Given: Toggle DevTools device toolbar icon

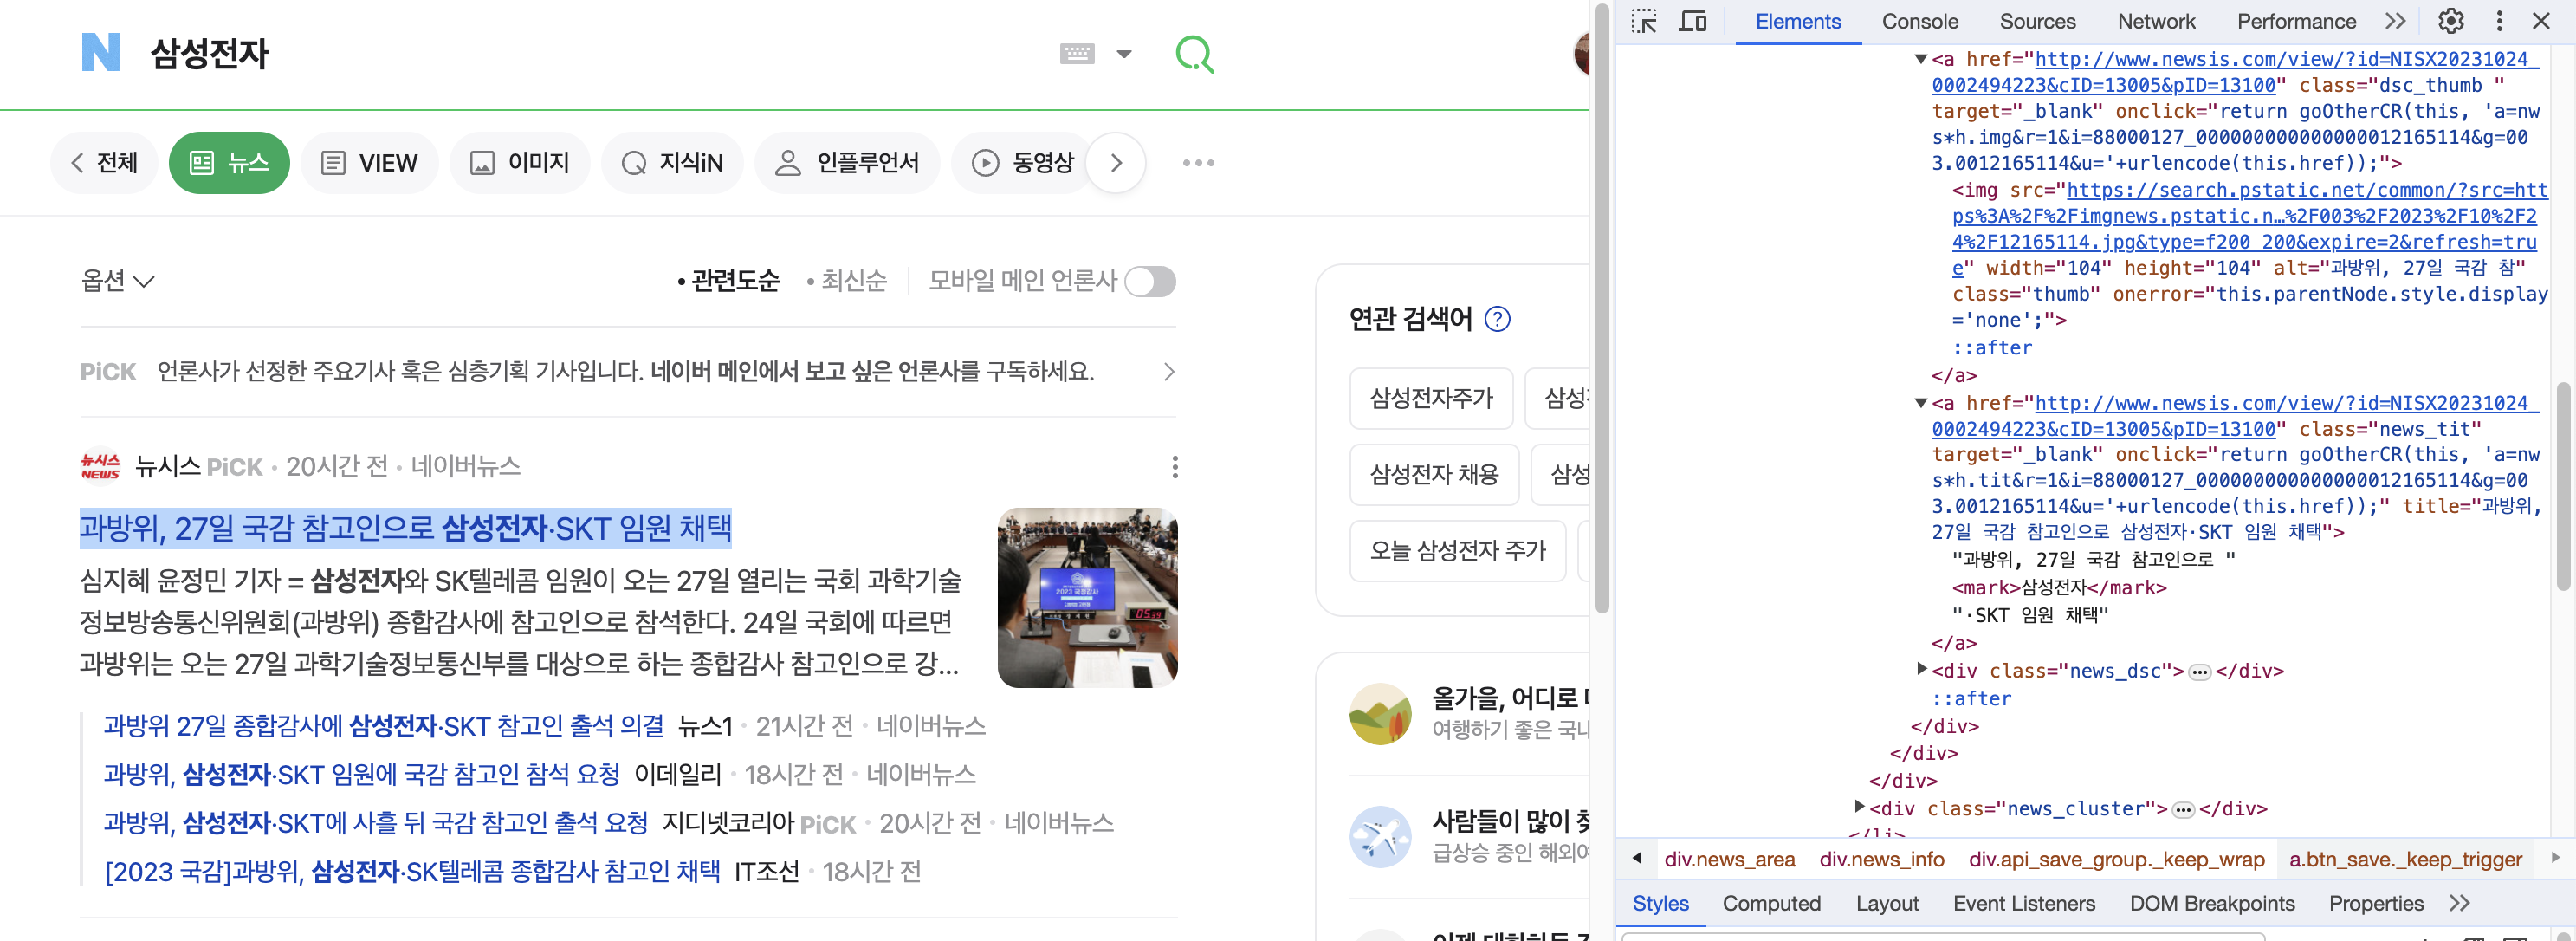Looking at the screenshot, I should (x=1692, y=21).
